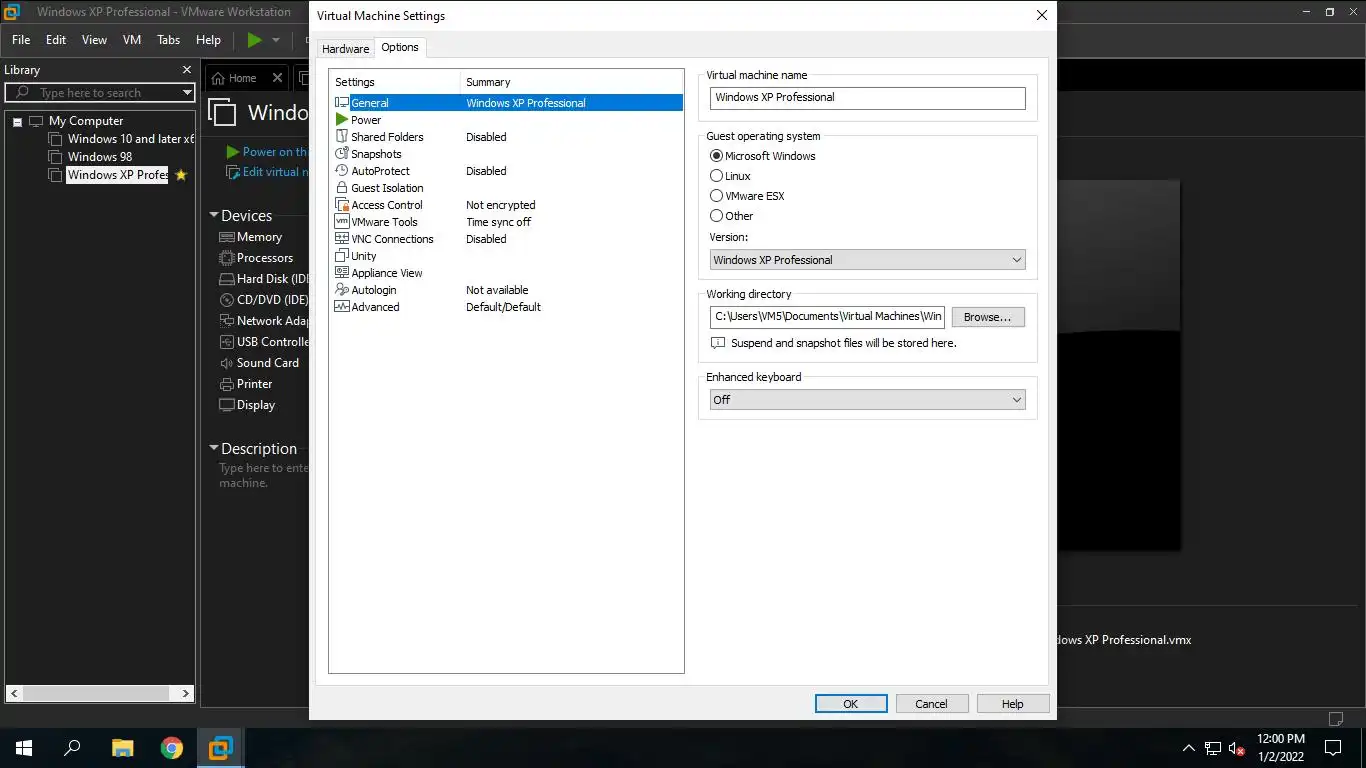Click the green Power icon in settings list
1366x768 pixels.
[x=342, y=120]
